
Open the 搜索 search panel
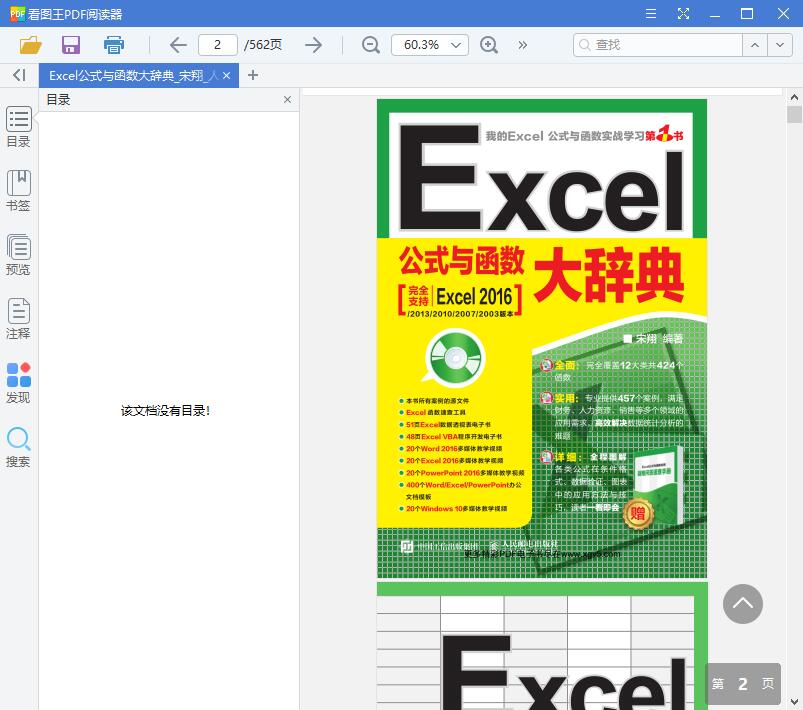point(18,447)
